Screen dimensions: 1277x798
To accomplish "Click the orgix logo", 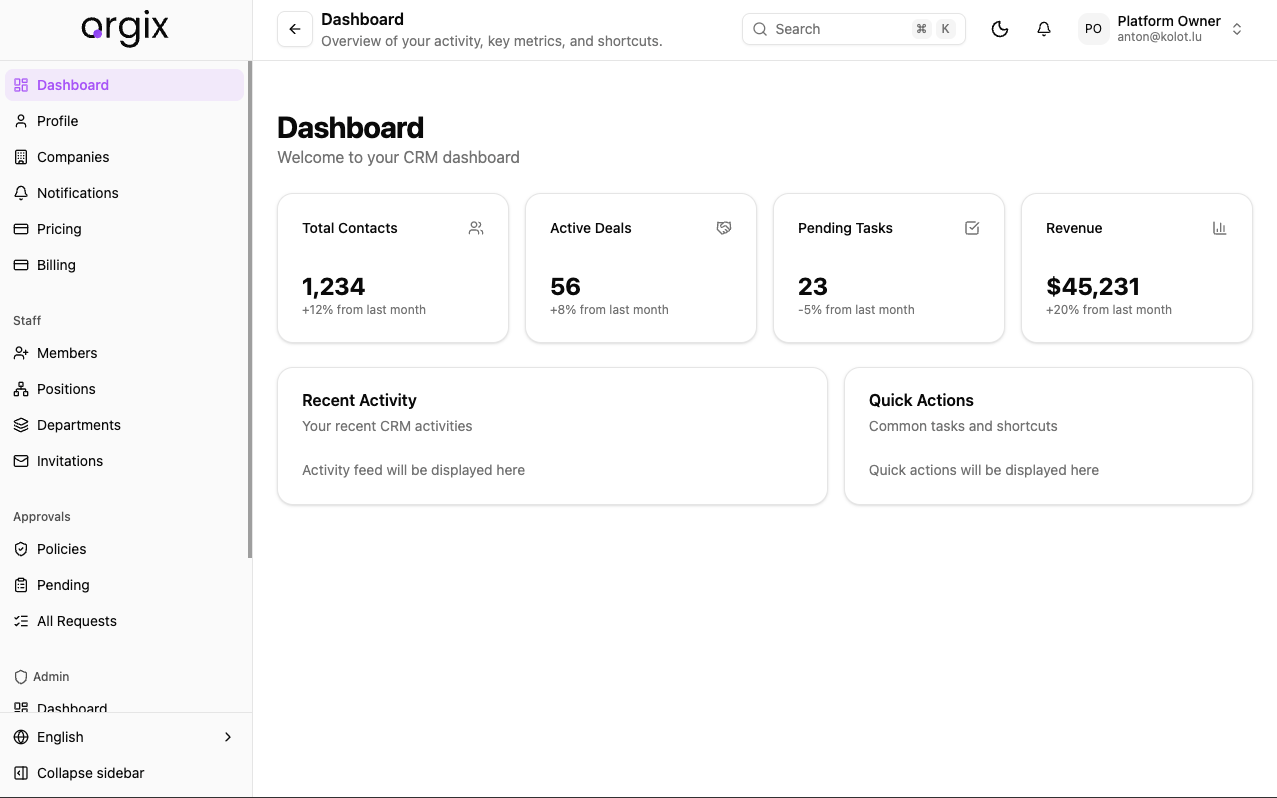I will (x=125, y=29).
